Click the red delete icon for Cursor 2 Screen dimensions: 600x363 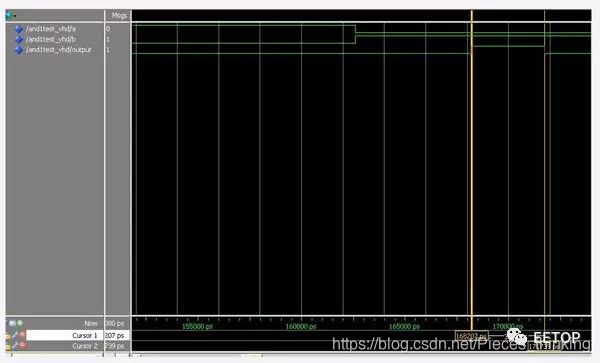(x=23, y=346)
